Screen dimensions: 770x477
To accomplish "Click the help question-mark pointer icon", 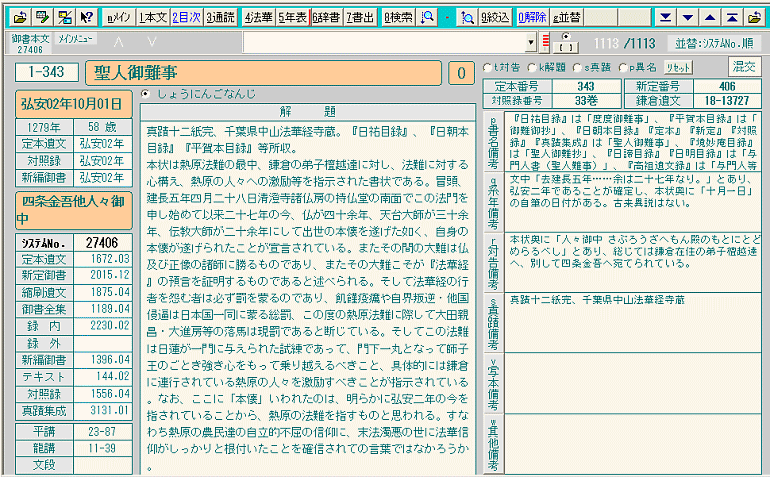I will point(86,17).
